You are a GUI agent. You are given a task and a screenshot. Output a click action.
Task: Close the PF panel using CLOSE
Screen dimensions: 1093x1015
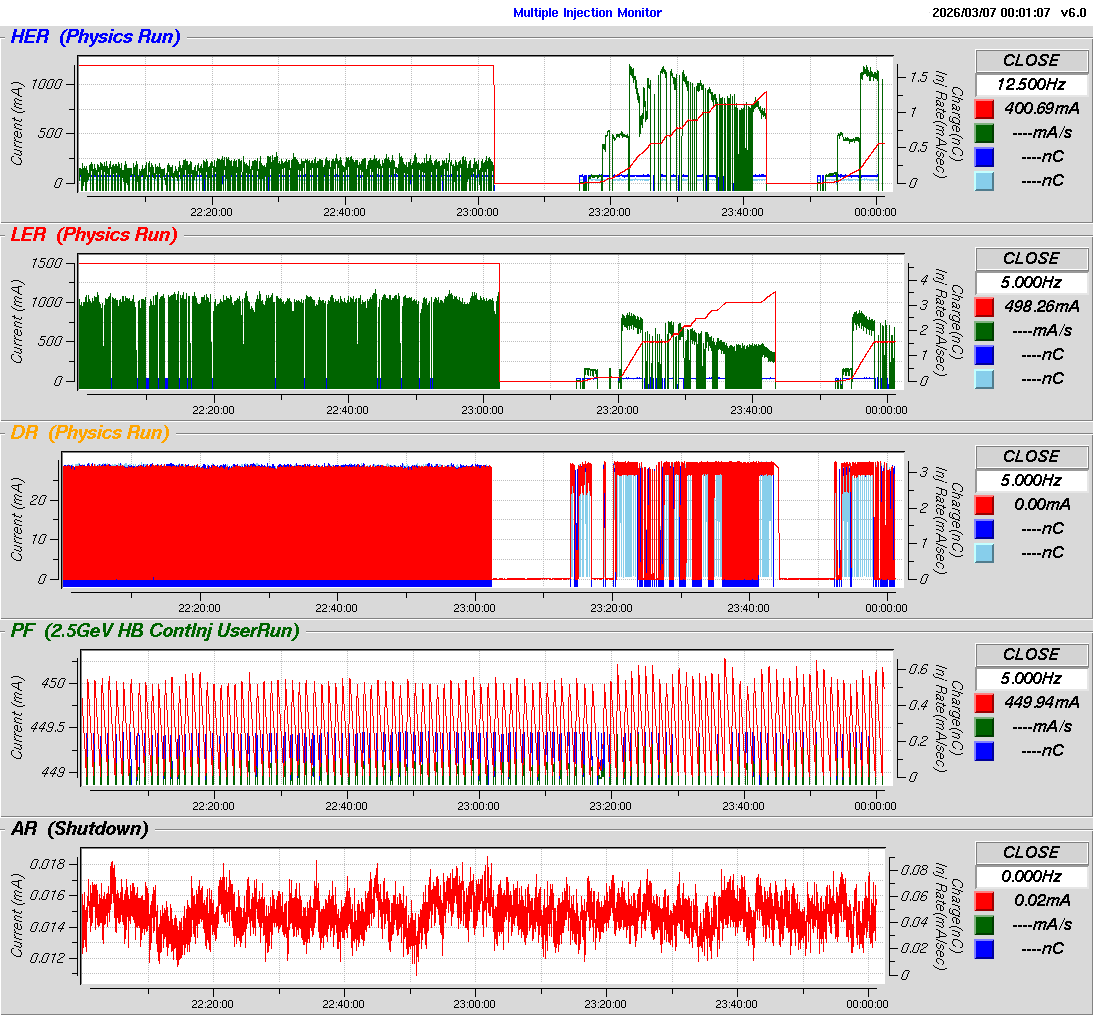tap(1031, 654)
